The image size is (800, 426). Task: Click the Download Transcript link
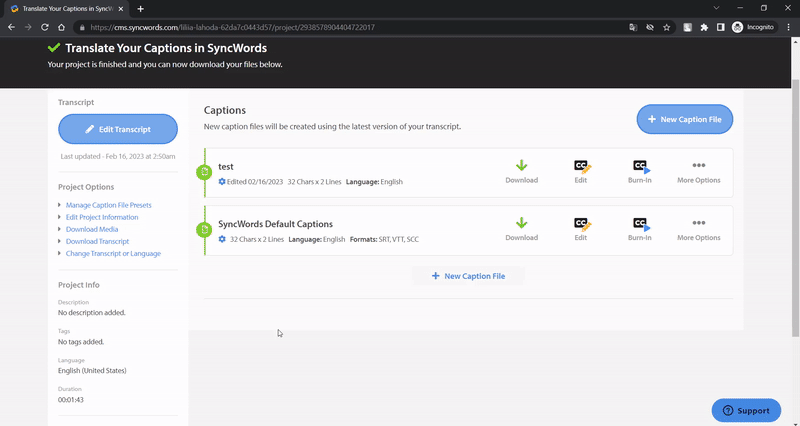tap(97, 241)
